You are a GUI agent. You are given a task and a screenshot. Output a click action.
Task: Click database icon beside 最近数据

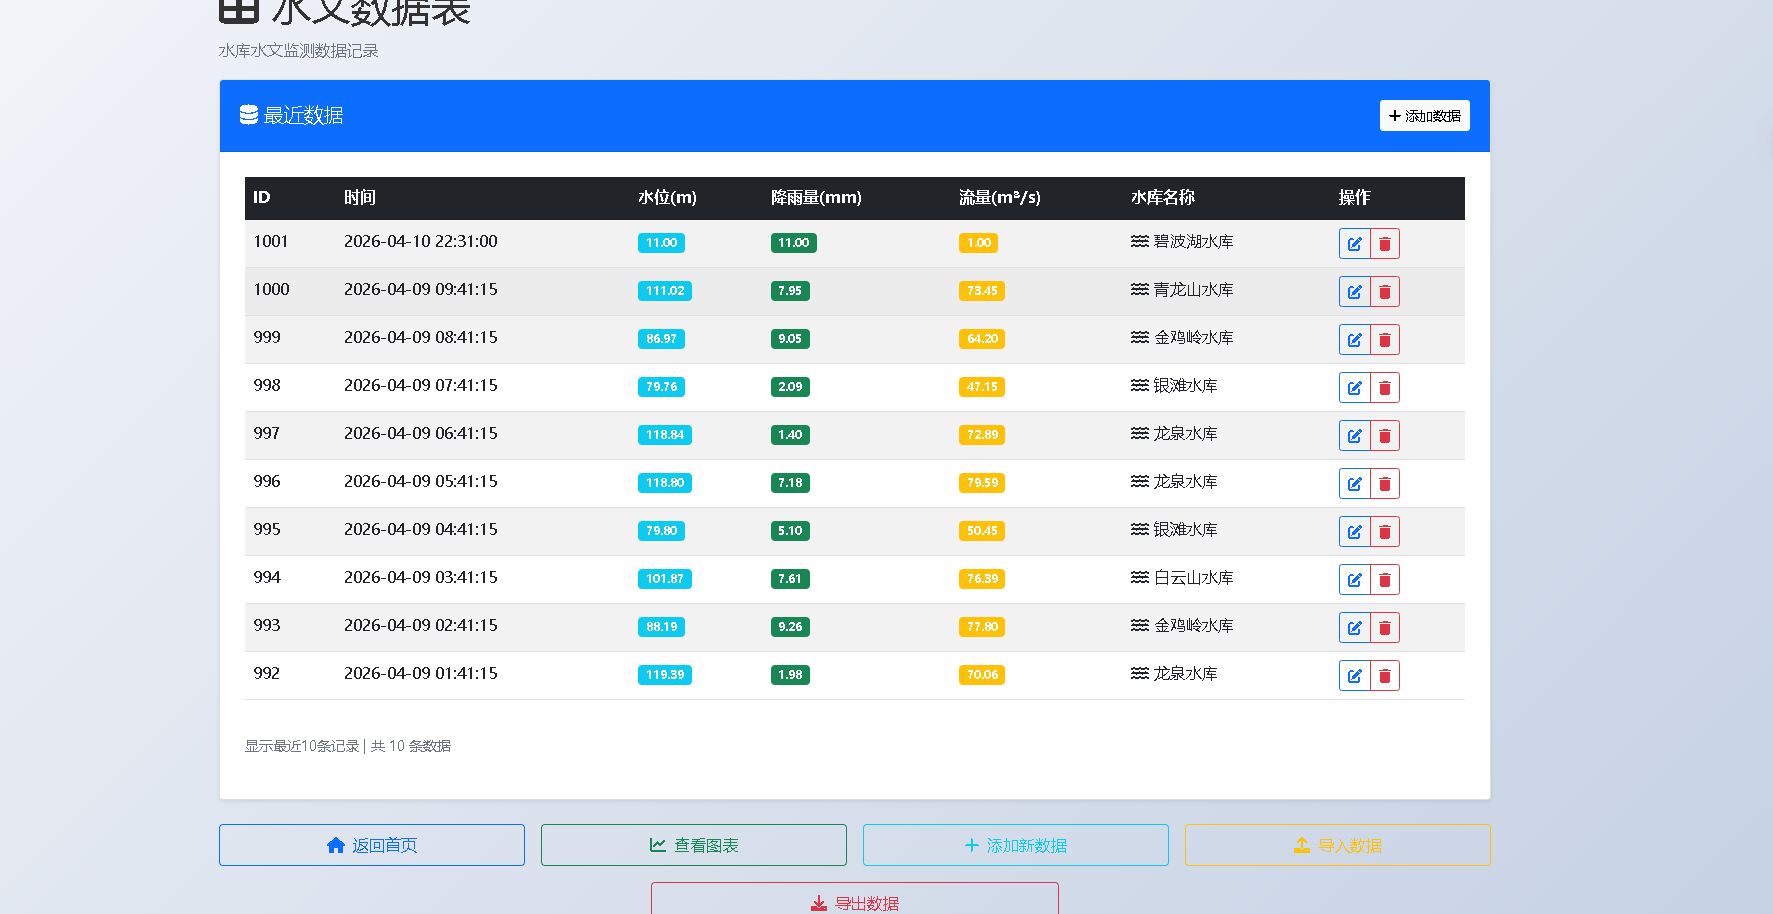click(249, 115)
